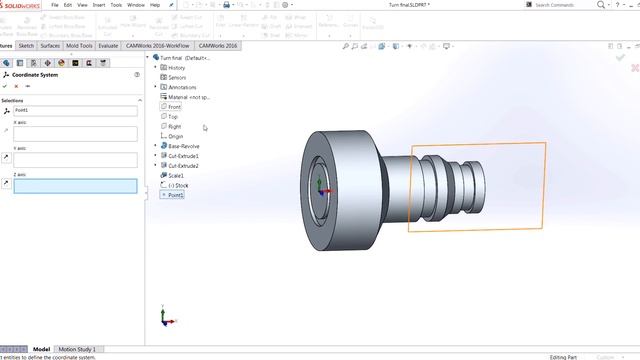
Task: Expand the Cut-Extrude1 feature node
Action: tap(155, 156)
